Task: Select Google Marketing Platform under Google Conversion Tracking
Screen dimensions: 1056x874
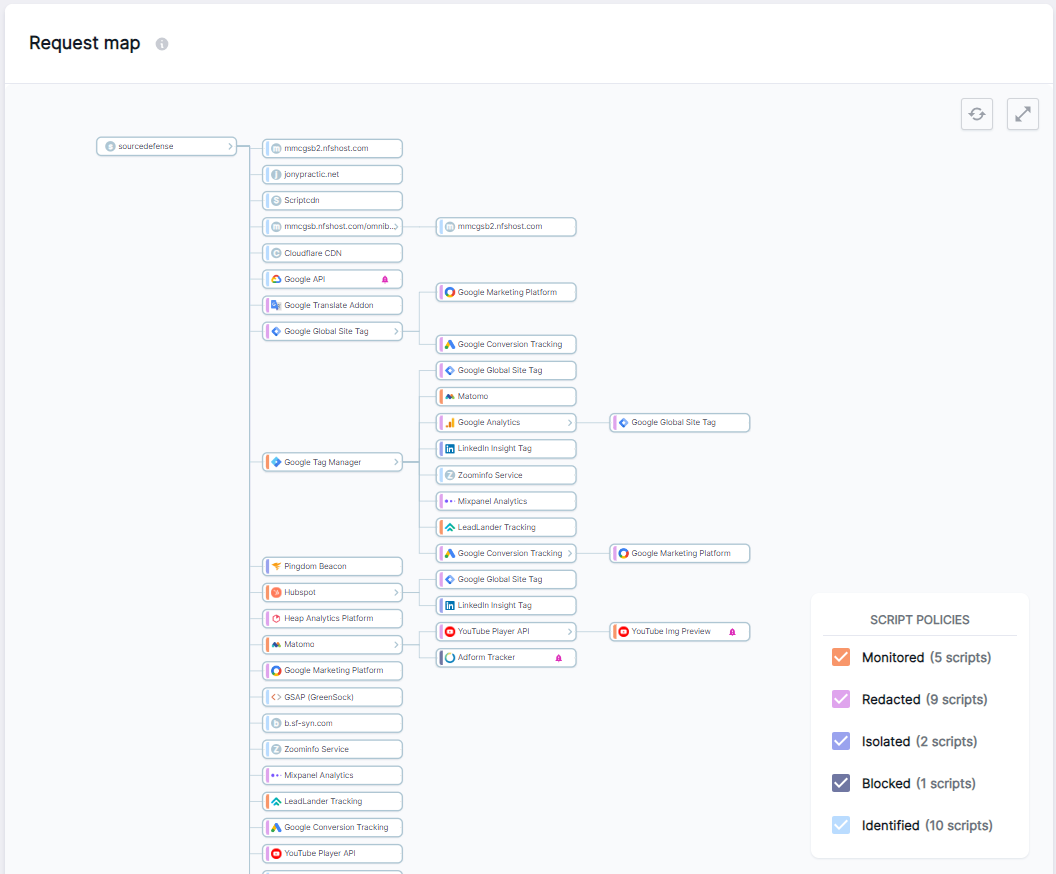Action: 680,553
